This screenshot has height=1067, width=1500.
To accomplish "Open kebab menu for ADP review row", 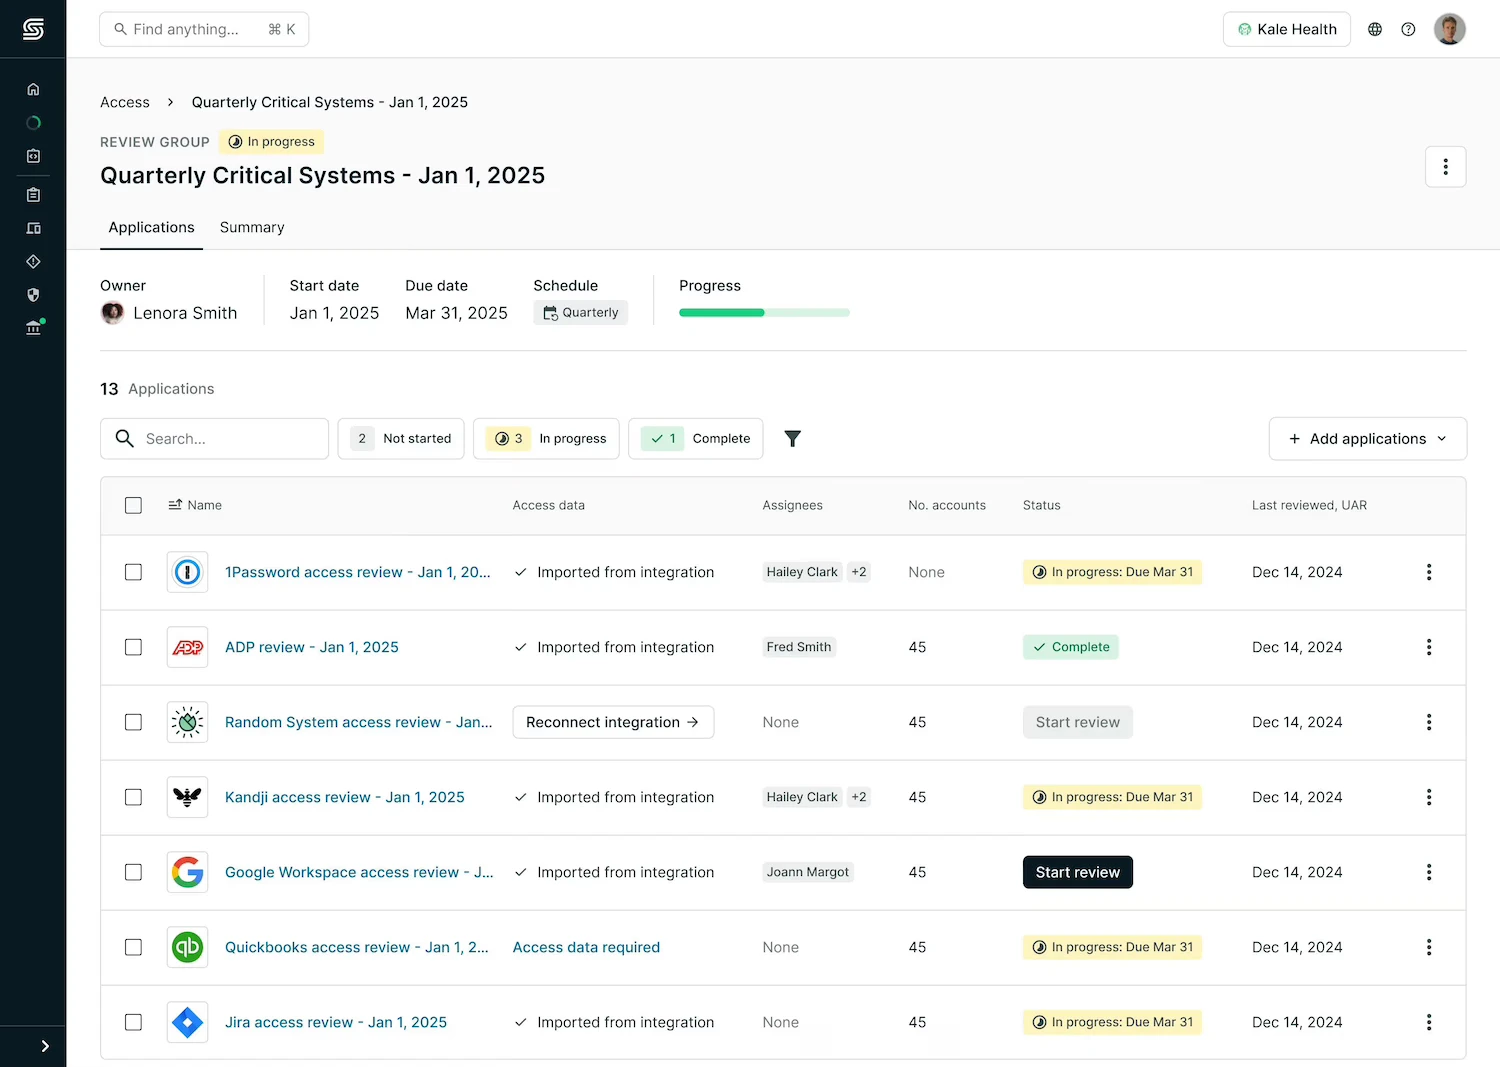I will tap(1428, 647).
